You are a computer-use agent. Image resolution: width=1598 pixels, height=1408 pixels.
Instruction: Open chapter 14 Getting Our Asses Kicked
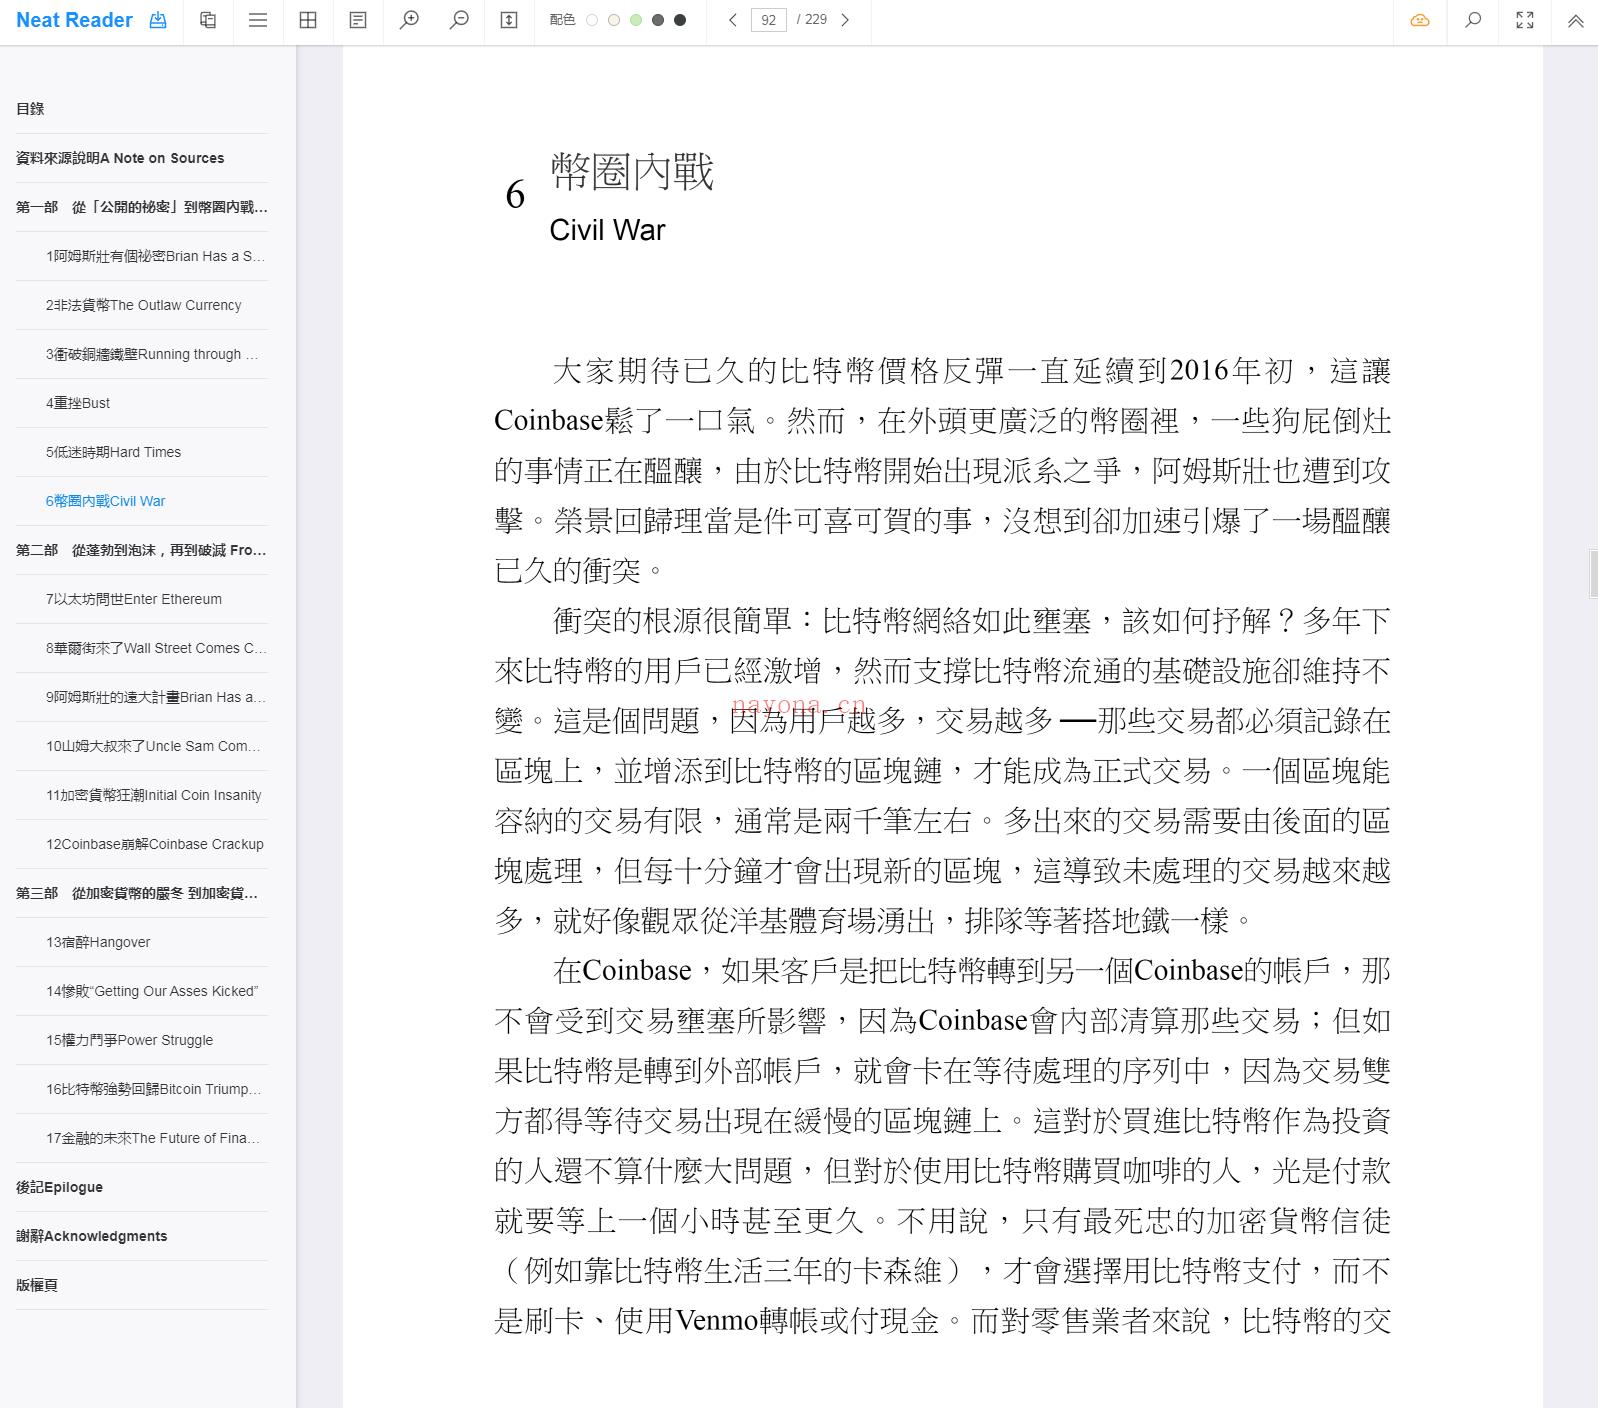142,991
